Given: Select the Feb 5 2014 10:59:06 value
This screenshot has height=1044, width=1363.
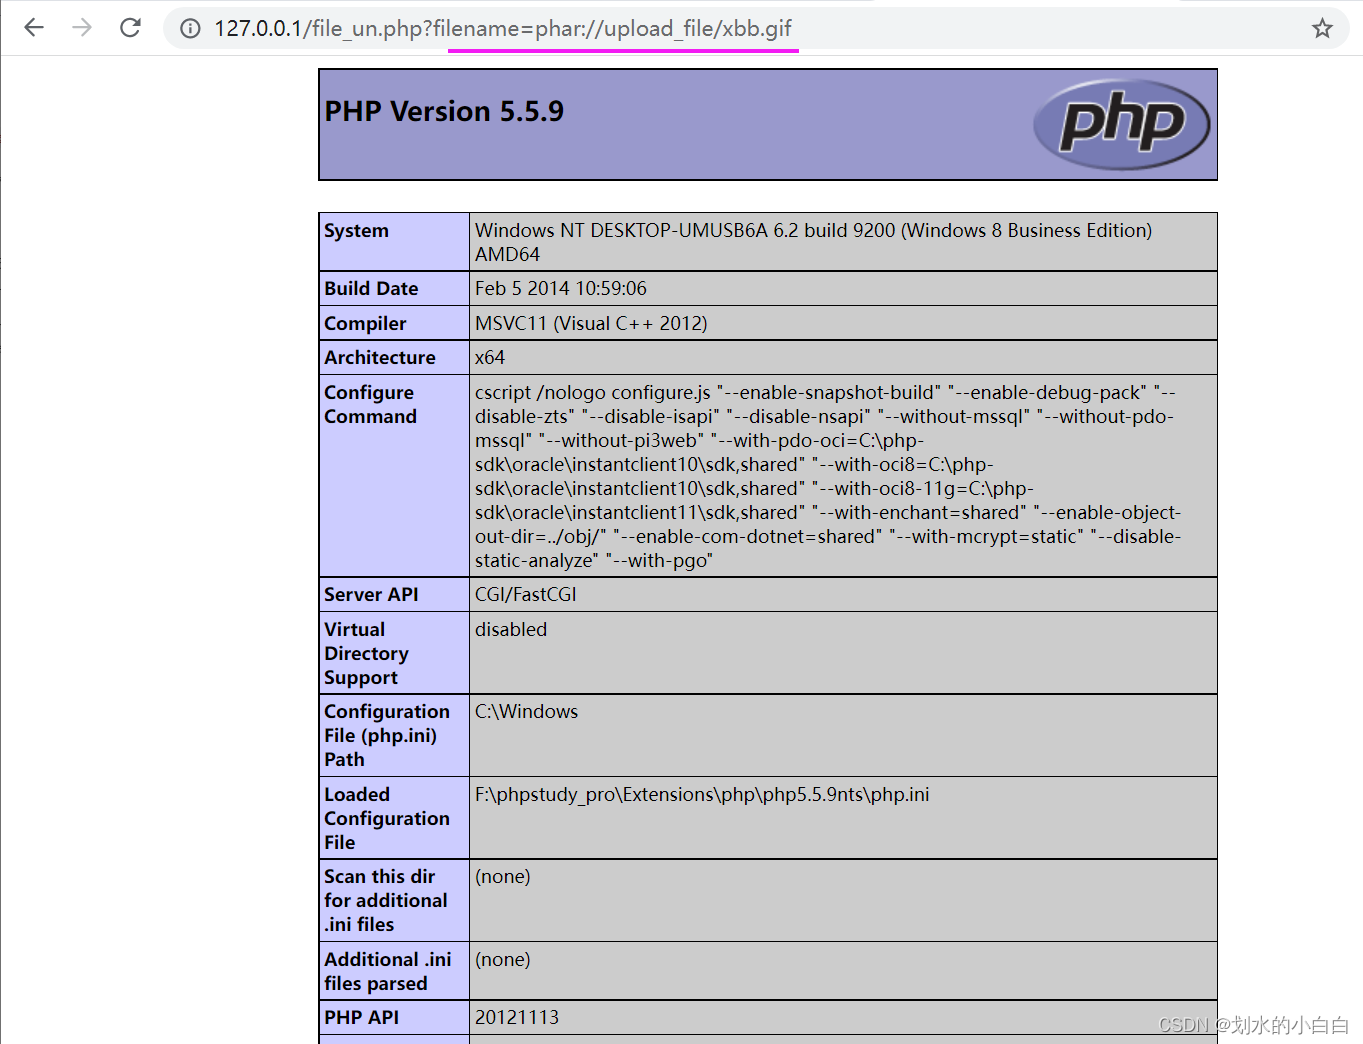Looking at the screenshot, I should (x=561, y=289).
